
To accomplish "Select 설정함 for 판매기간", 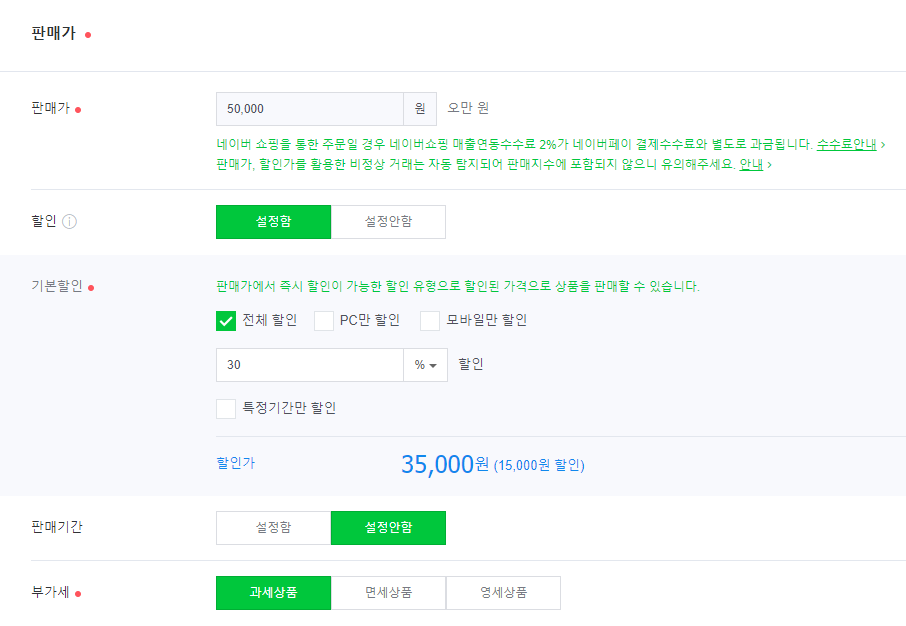I will click(273, 528).
